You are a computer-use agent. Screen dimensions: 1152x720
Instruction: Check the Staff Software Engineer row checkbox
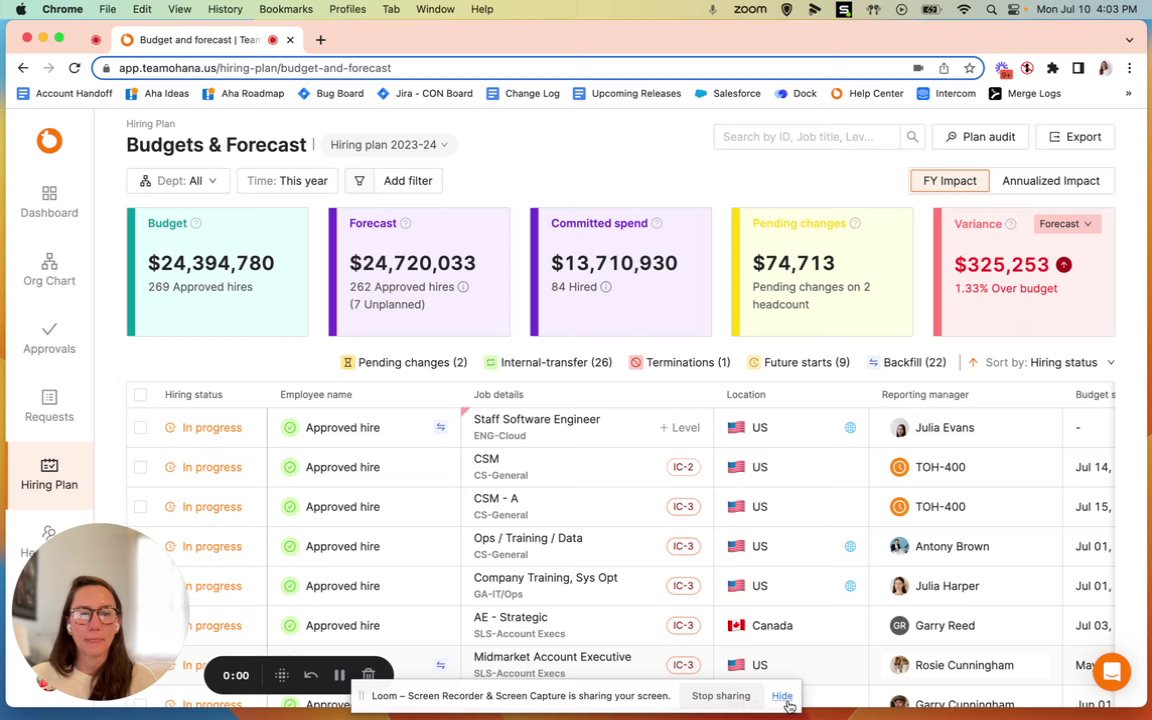click(140, 428)
